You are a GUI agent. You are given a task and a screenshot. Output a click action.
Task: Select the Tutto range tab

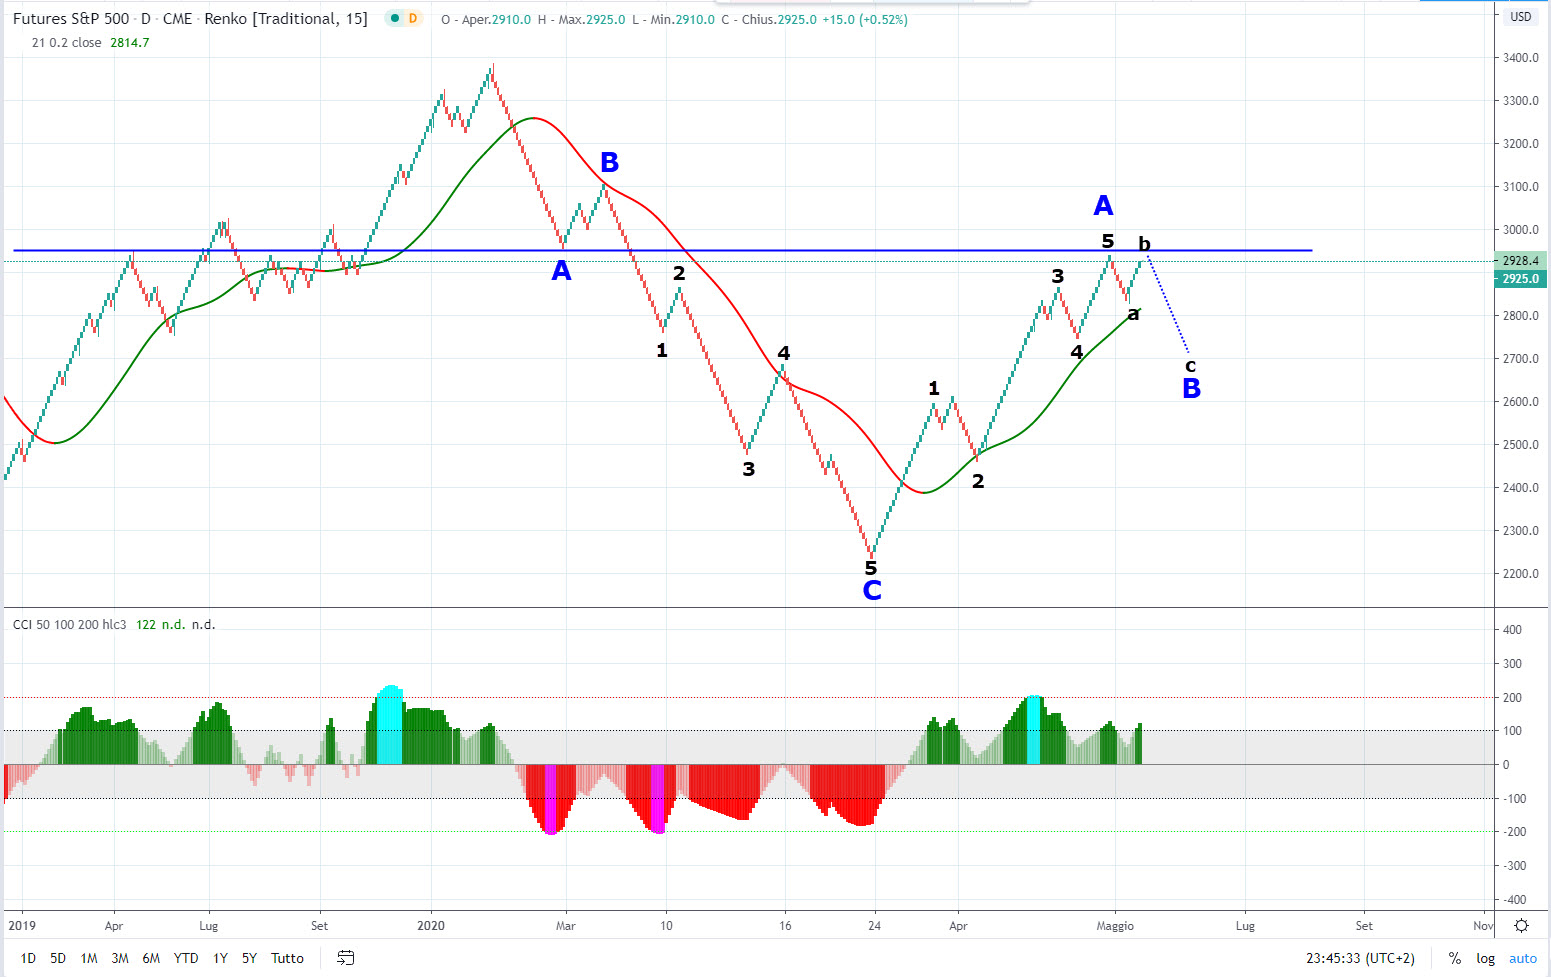tap(287, 958)
